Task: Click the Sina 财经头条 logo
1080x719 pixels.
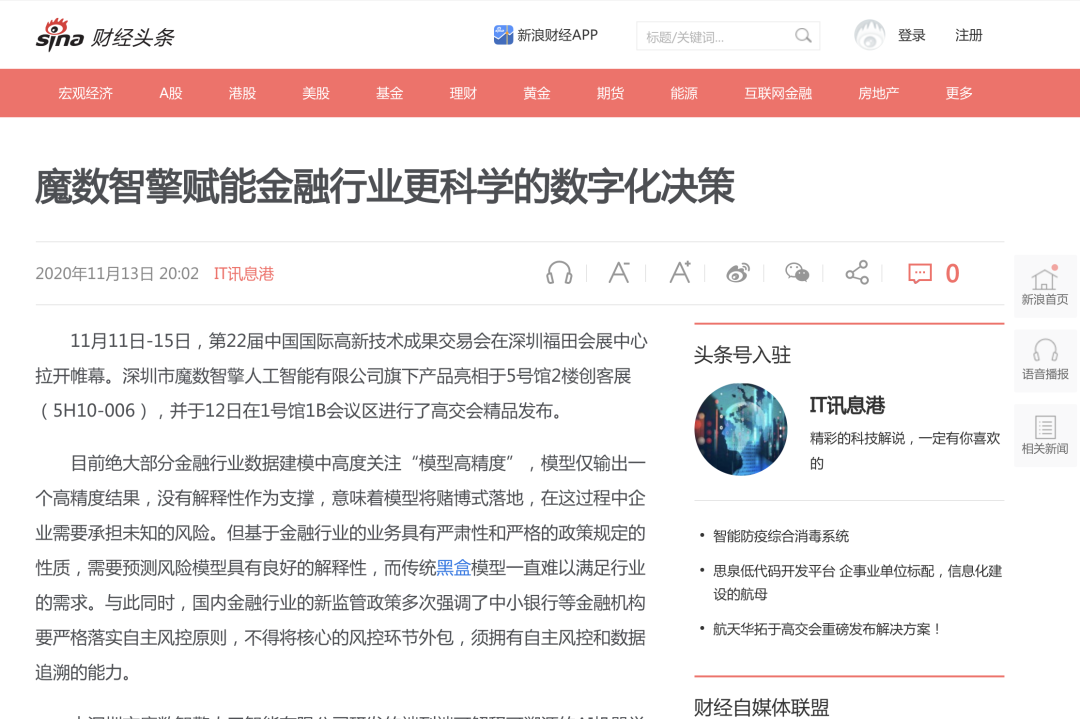Action: 105,35
